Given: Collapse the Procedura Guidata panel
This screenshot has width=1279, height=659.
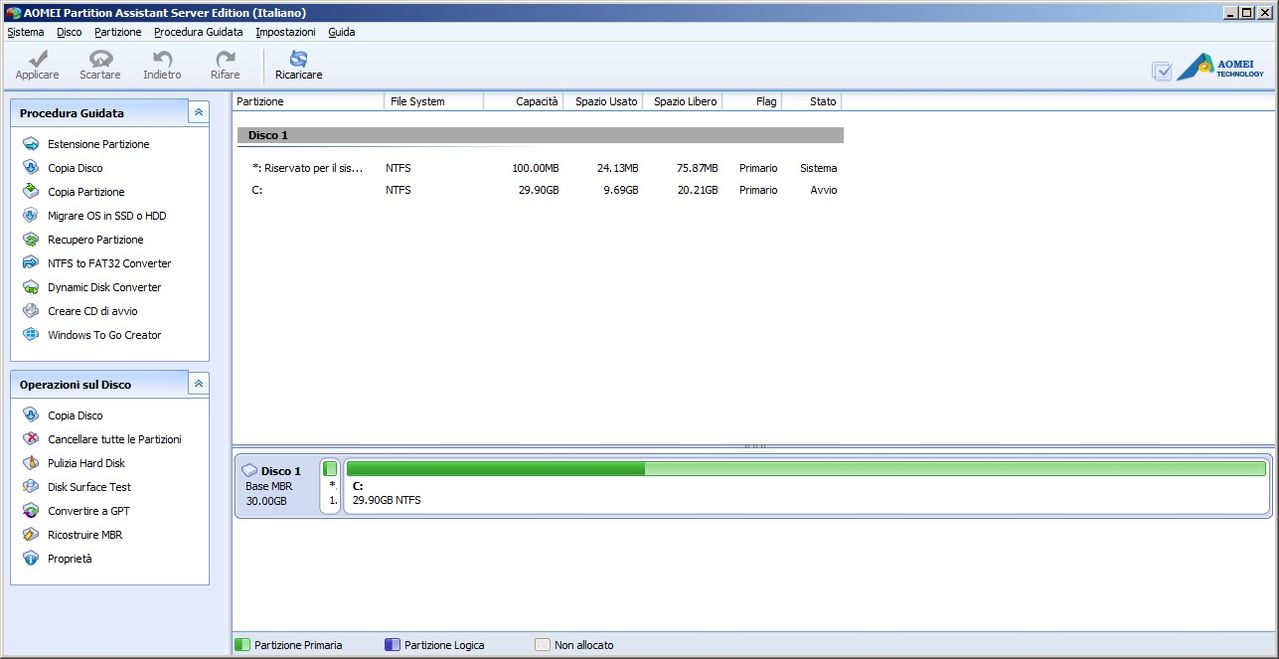Looking at the screenshot, I should click(x=198, y=113).
